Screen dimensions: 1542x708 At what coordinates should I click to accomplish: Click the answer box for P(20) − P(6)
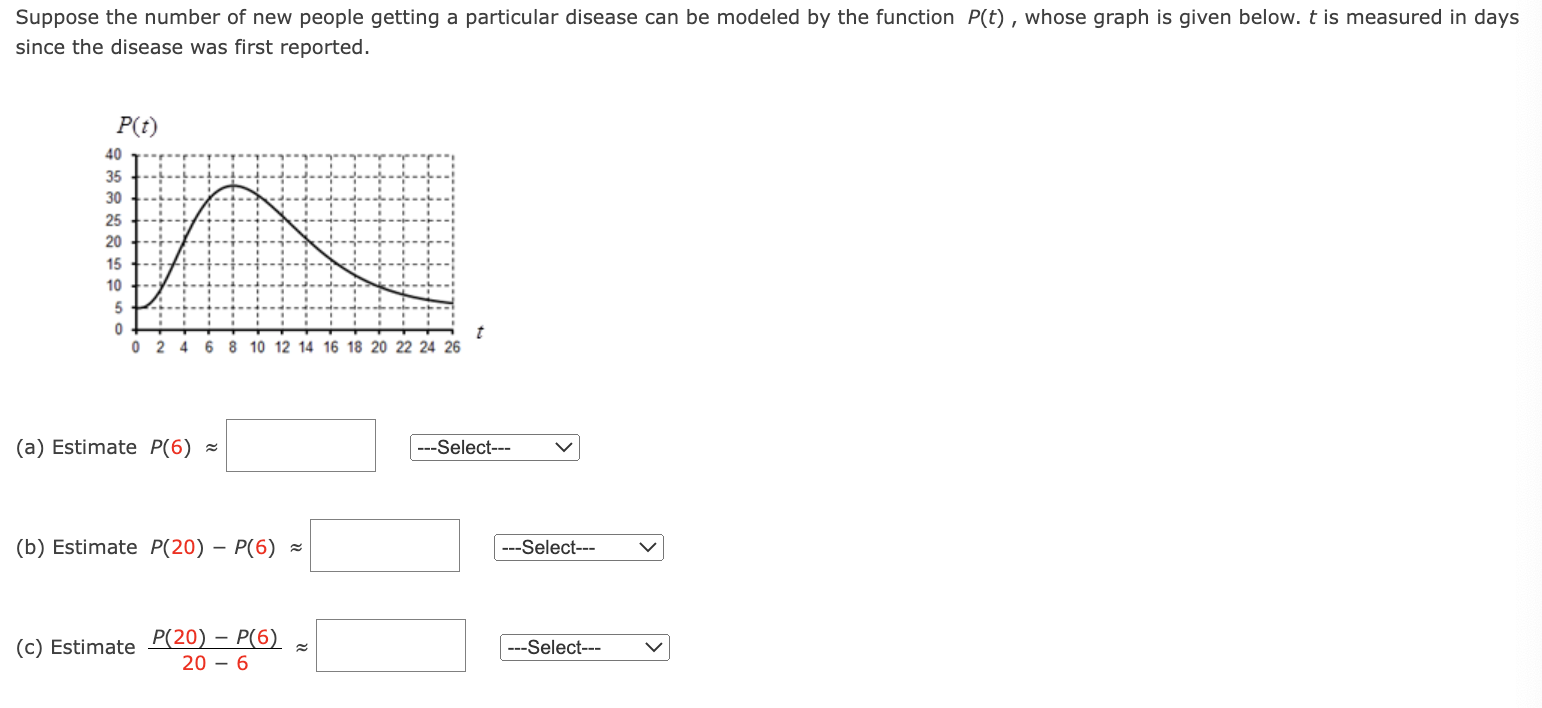tap(384, 545)
